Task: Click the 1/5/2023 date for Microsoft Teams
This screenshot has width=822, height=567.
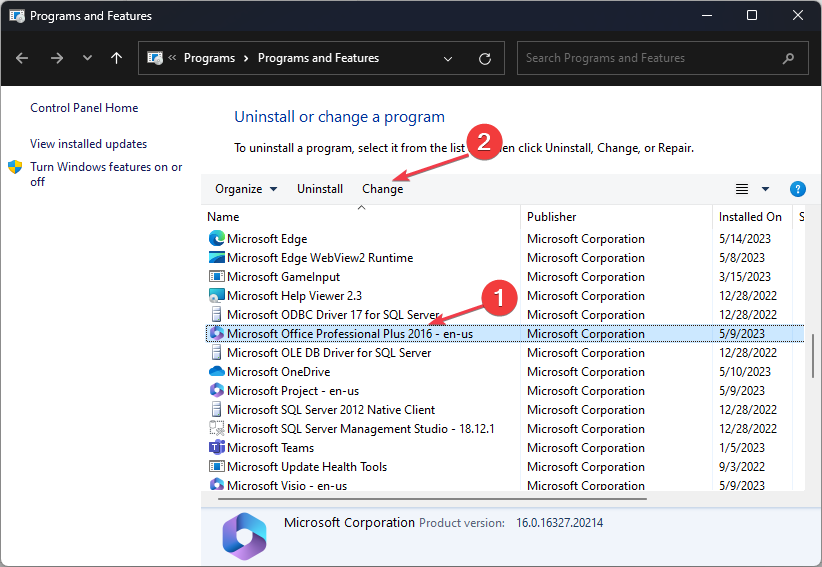Action: tap(741, 448)
